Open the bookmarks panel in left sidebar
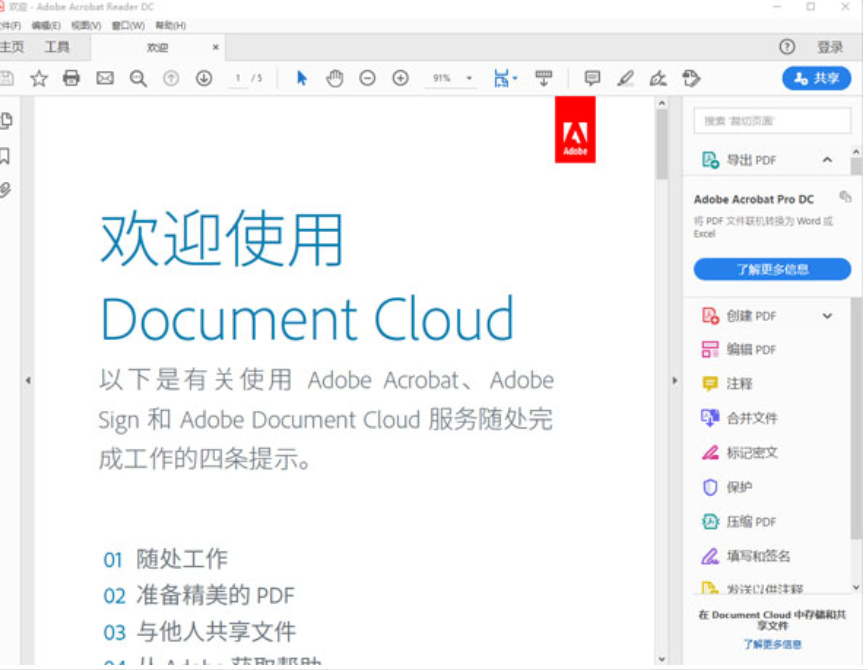The image size is (868, 670). [x=5, y=156]
